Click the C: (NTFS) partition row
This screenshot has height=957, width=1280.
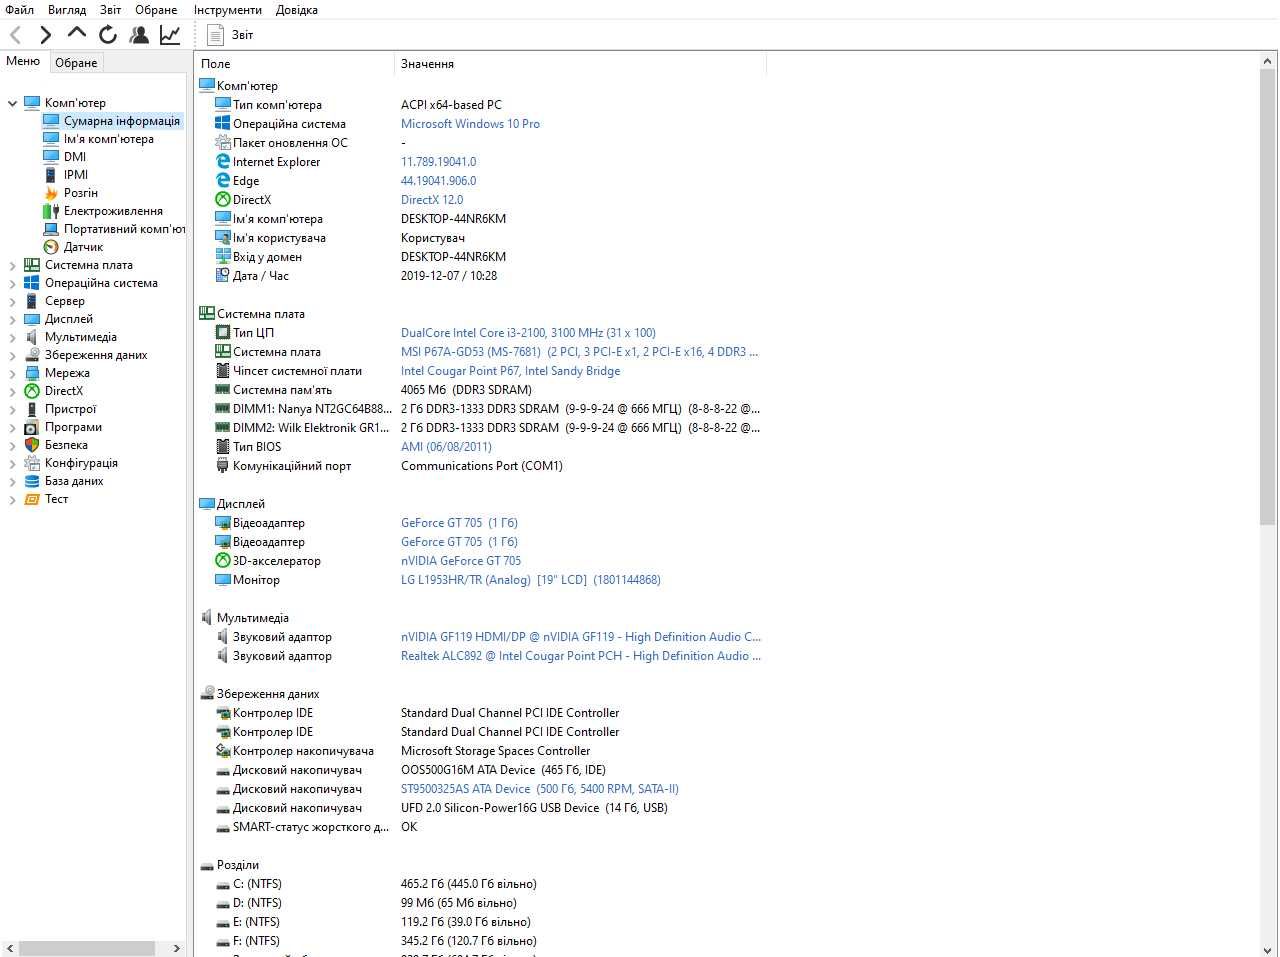480,884
